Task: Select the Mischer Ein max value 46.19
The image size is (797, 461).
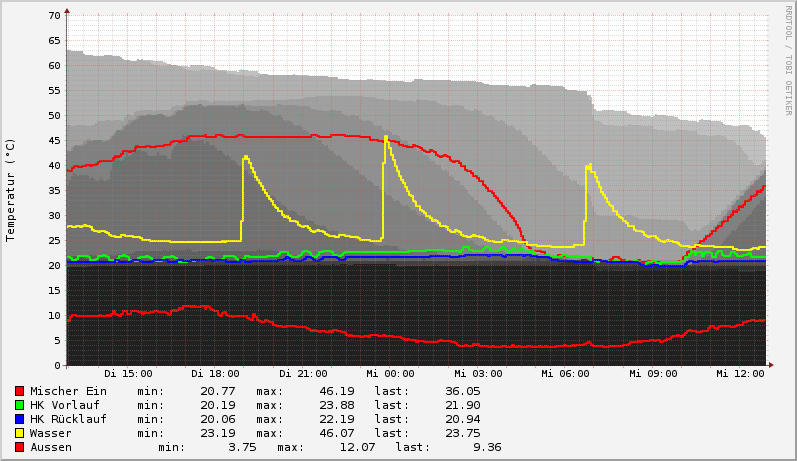Action: click(301, 391)
